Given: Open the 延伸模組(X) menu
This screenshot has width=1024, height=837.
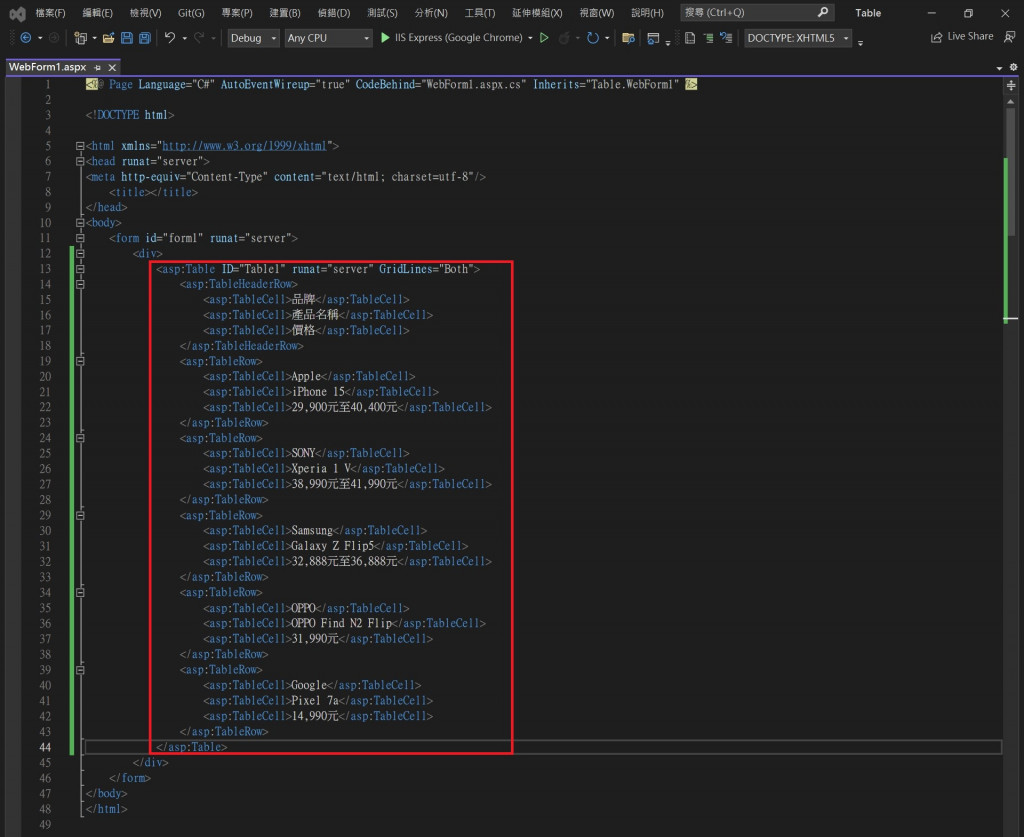Looking at the screenshot, I should pyautogui.click(x=537, y=12).
